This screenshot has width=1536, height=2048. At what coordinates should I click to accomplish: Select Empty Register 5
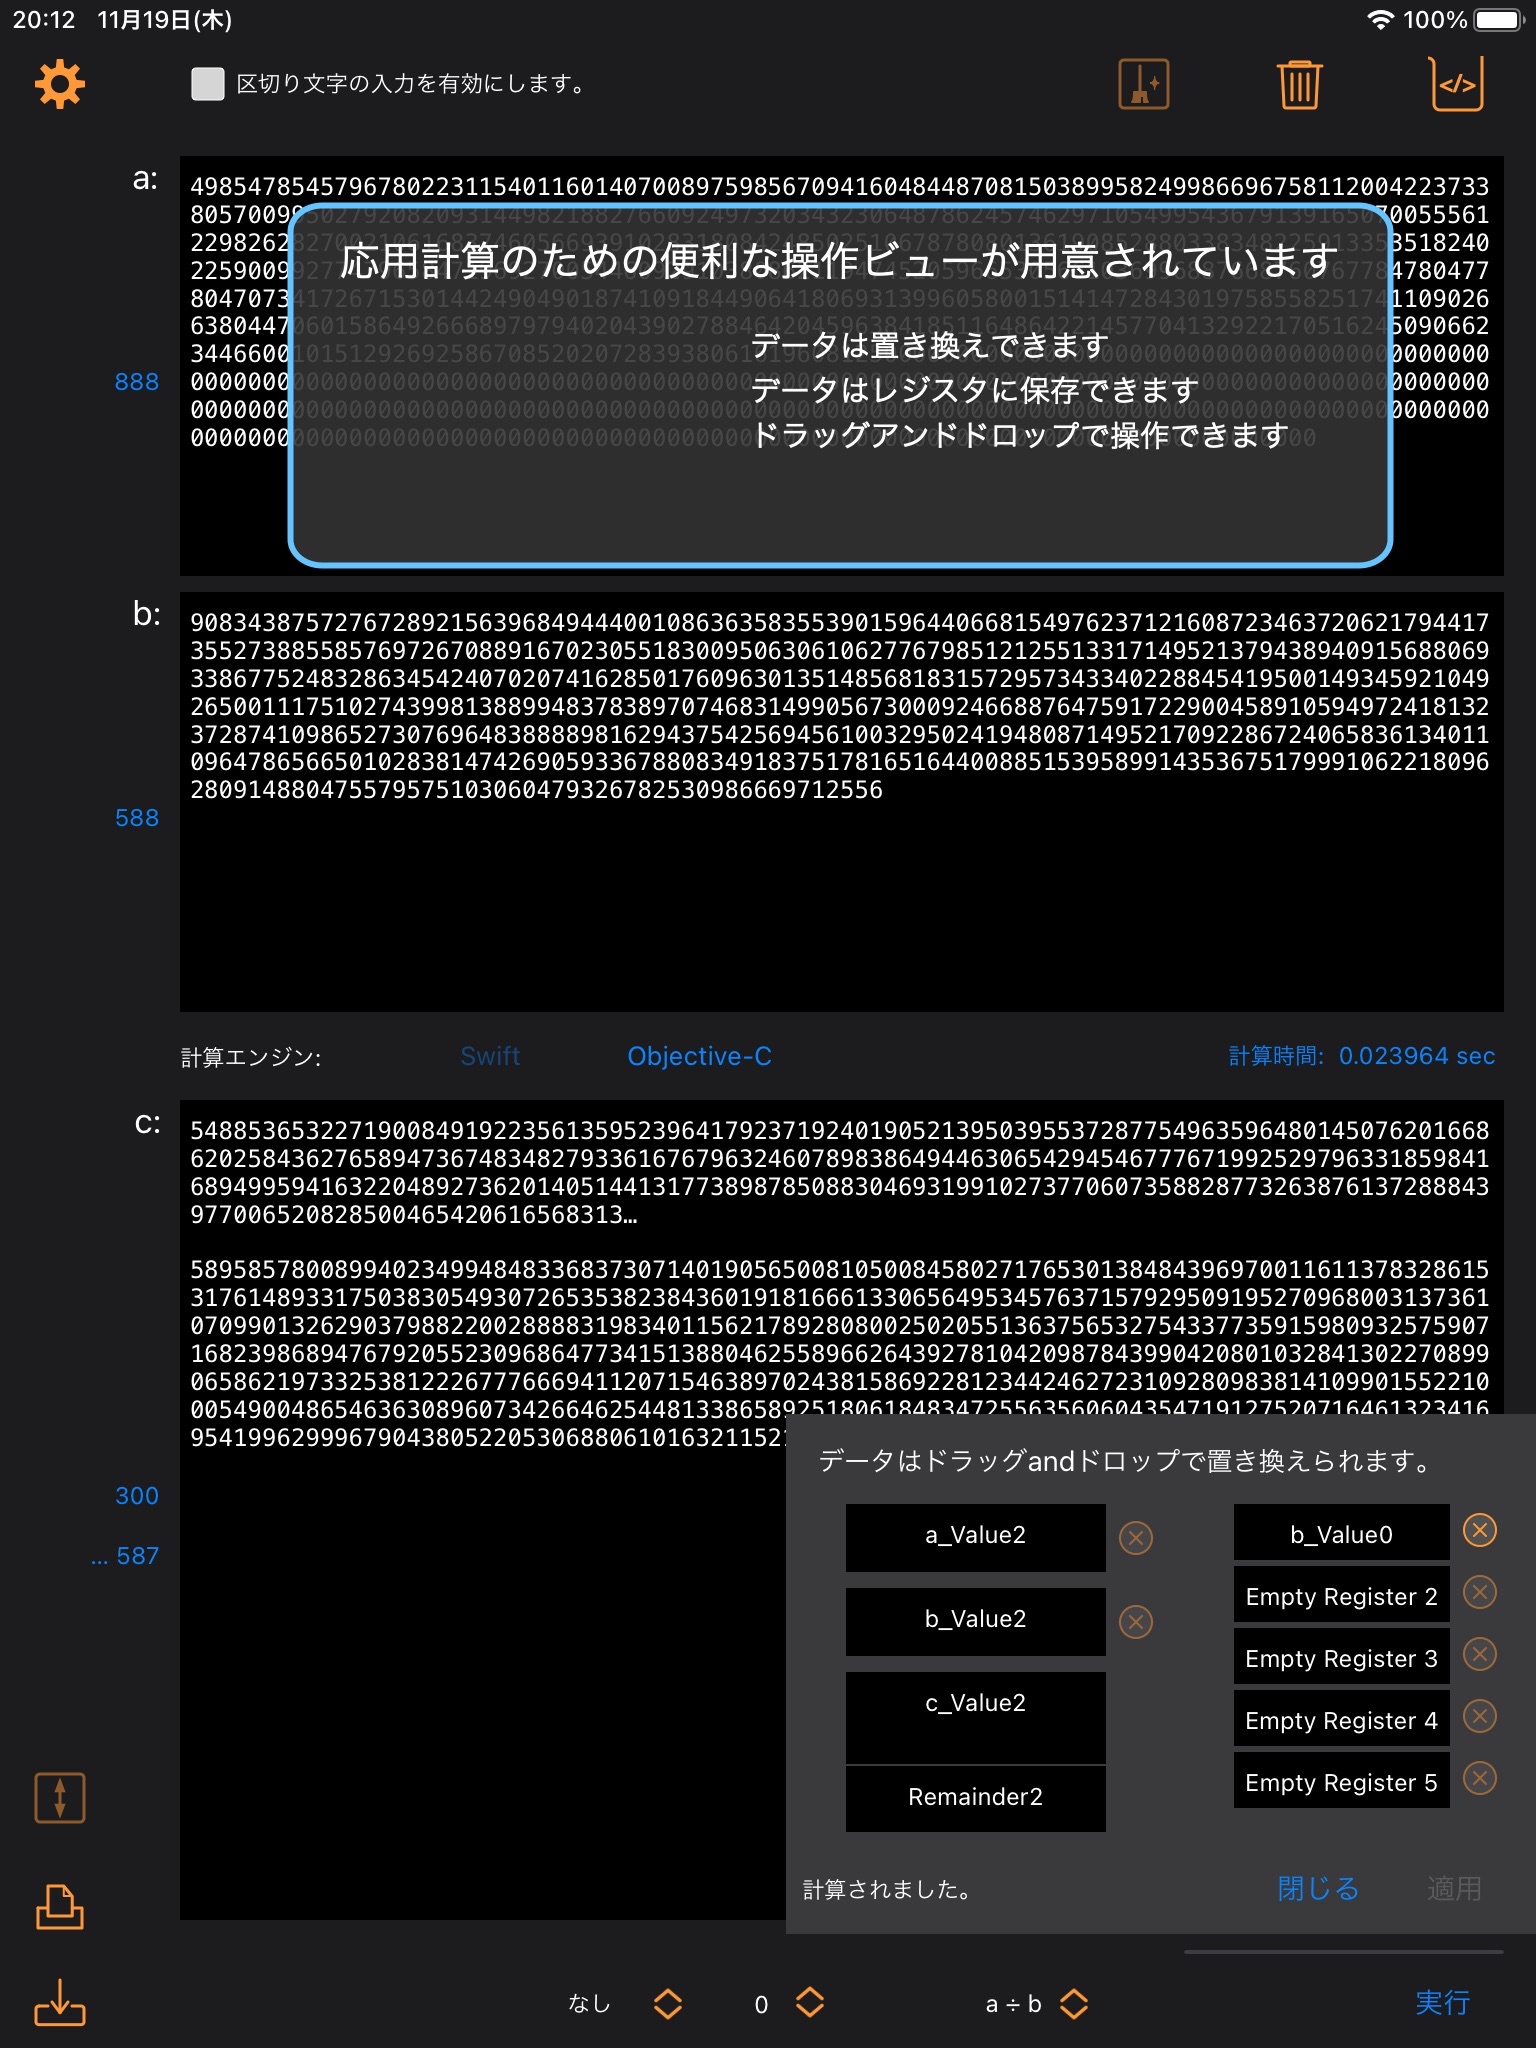click(1341, 1780)
